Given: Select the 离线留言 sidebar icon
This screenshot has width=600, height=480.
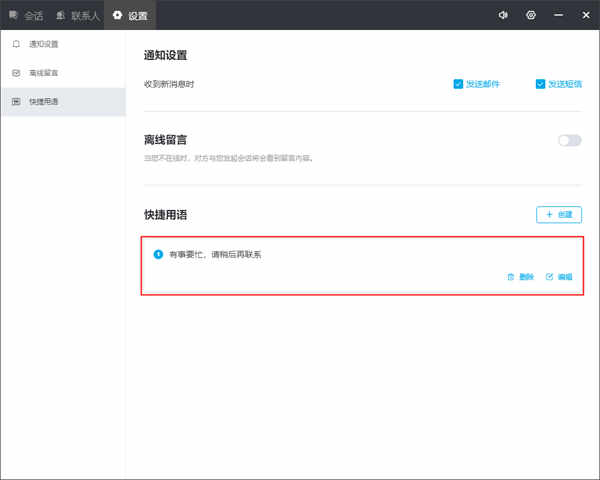Looking at the screenshot, I should click(x=16, y=73).
